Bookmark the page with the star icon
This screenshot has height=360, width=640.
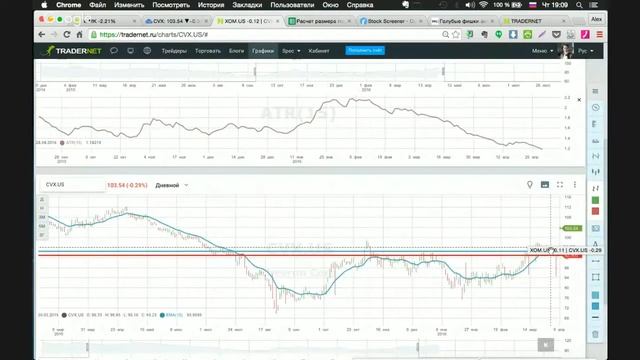(x=456, y=35)
